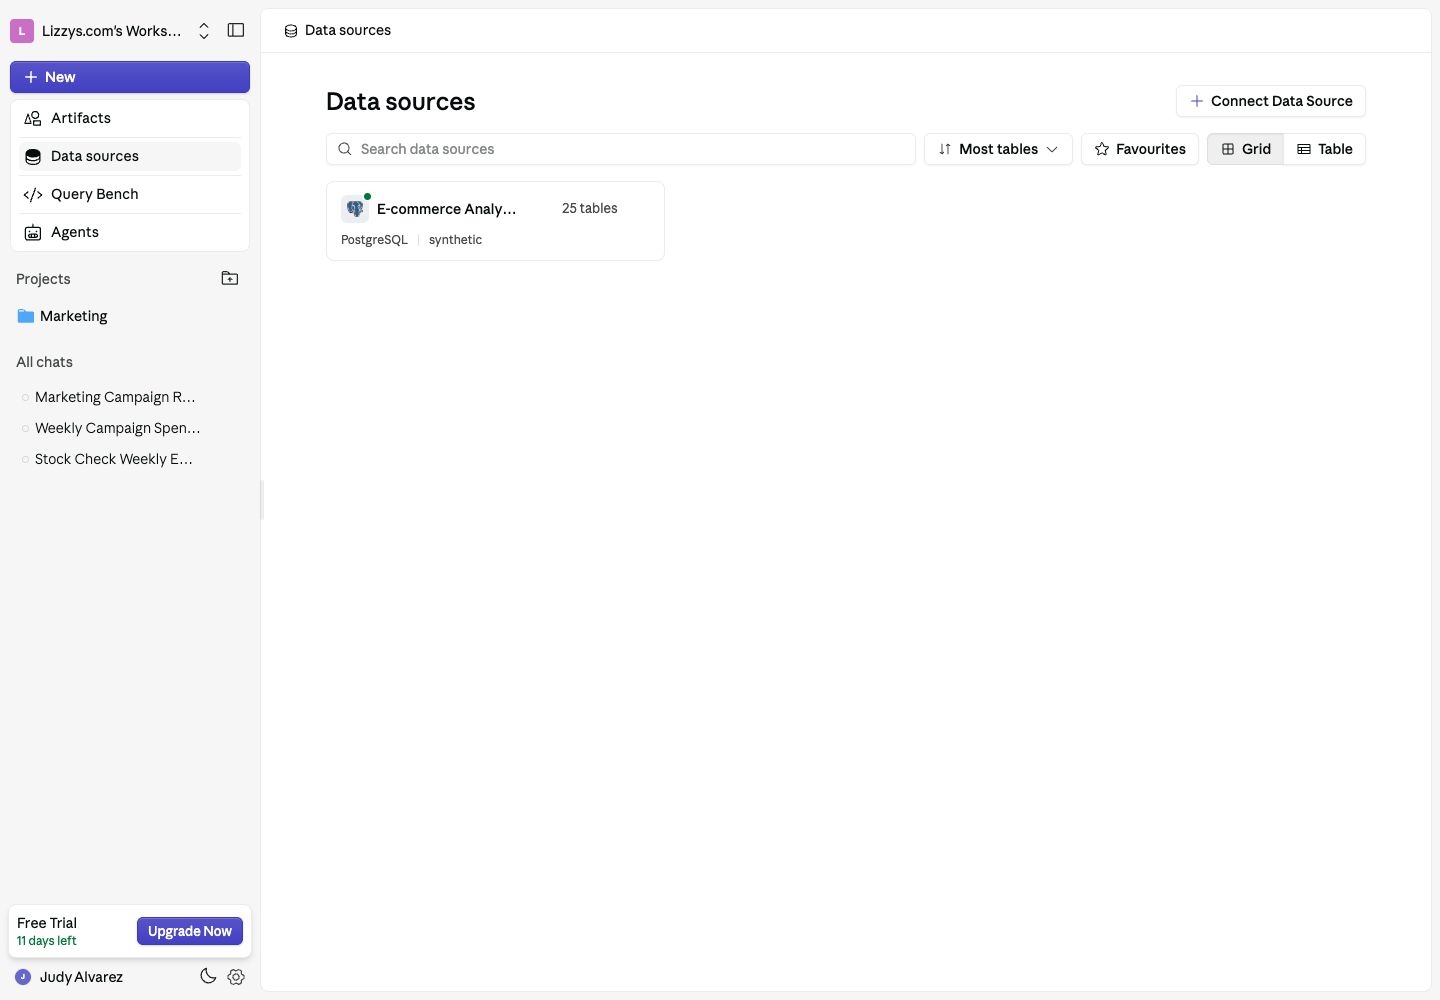Viewport: 1440px width, 1000px height.
Task: Open the Marketing Campaign R… chat
Action: [115, 397]
